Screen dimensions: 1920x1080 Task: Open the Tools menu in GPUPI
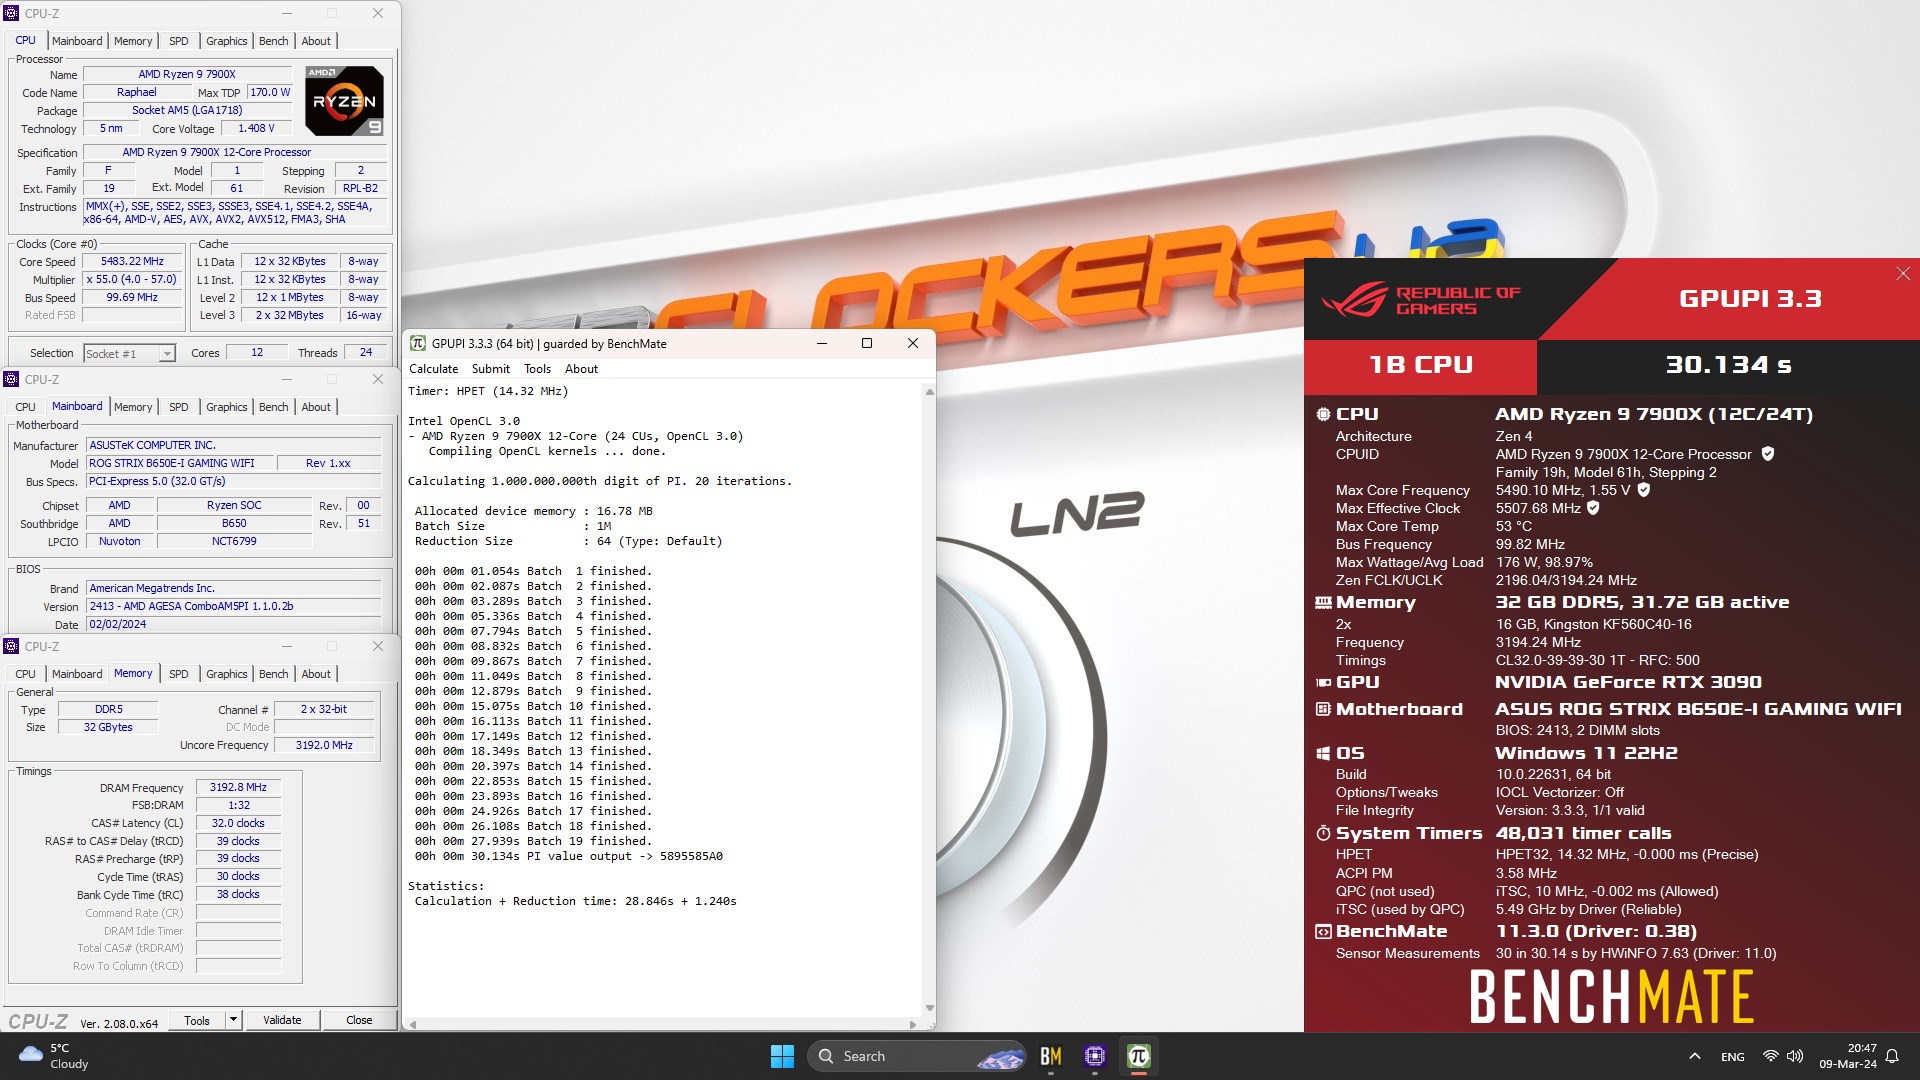tap(537, 369)
